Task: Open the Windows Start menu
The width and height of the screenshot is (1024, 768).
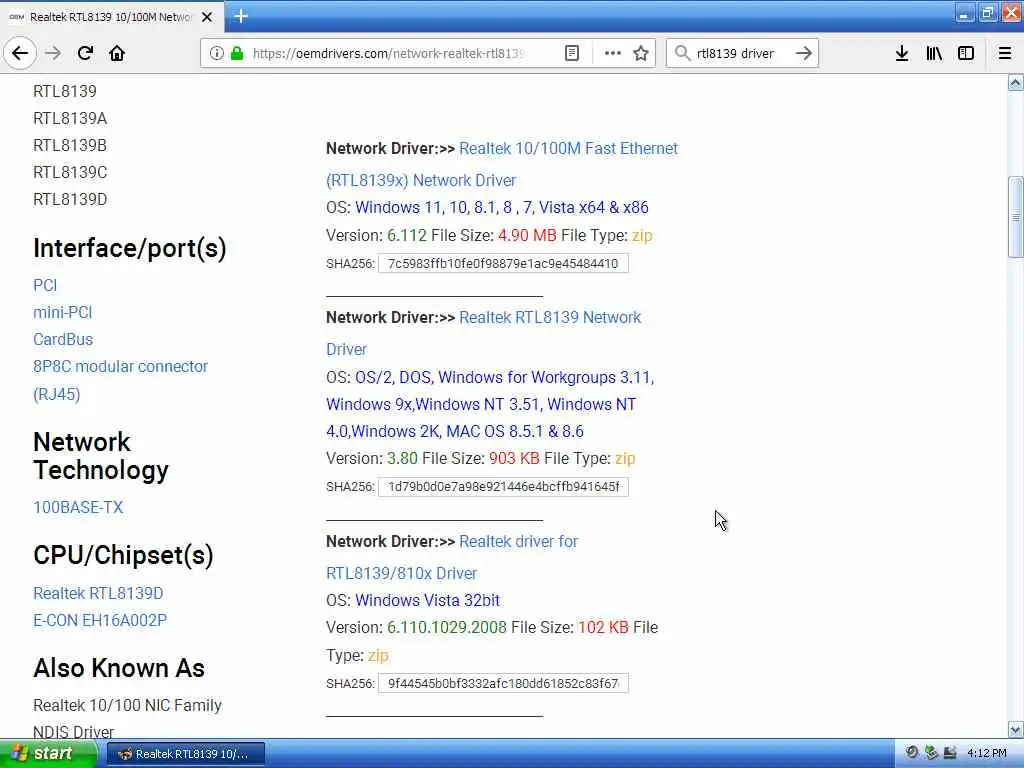Action: coord(47,753)
